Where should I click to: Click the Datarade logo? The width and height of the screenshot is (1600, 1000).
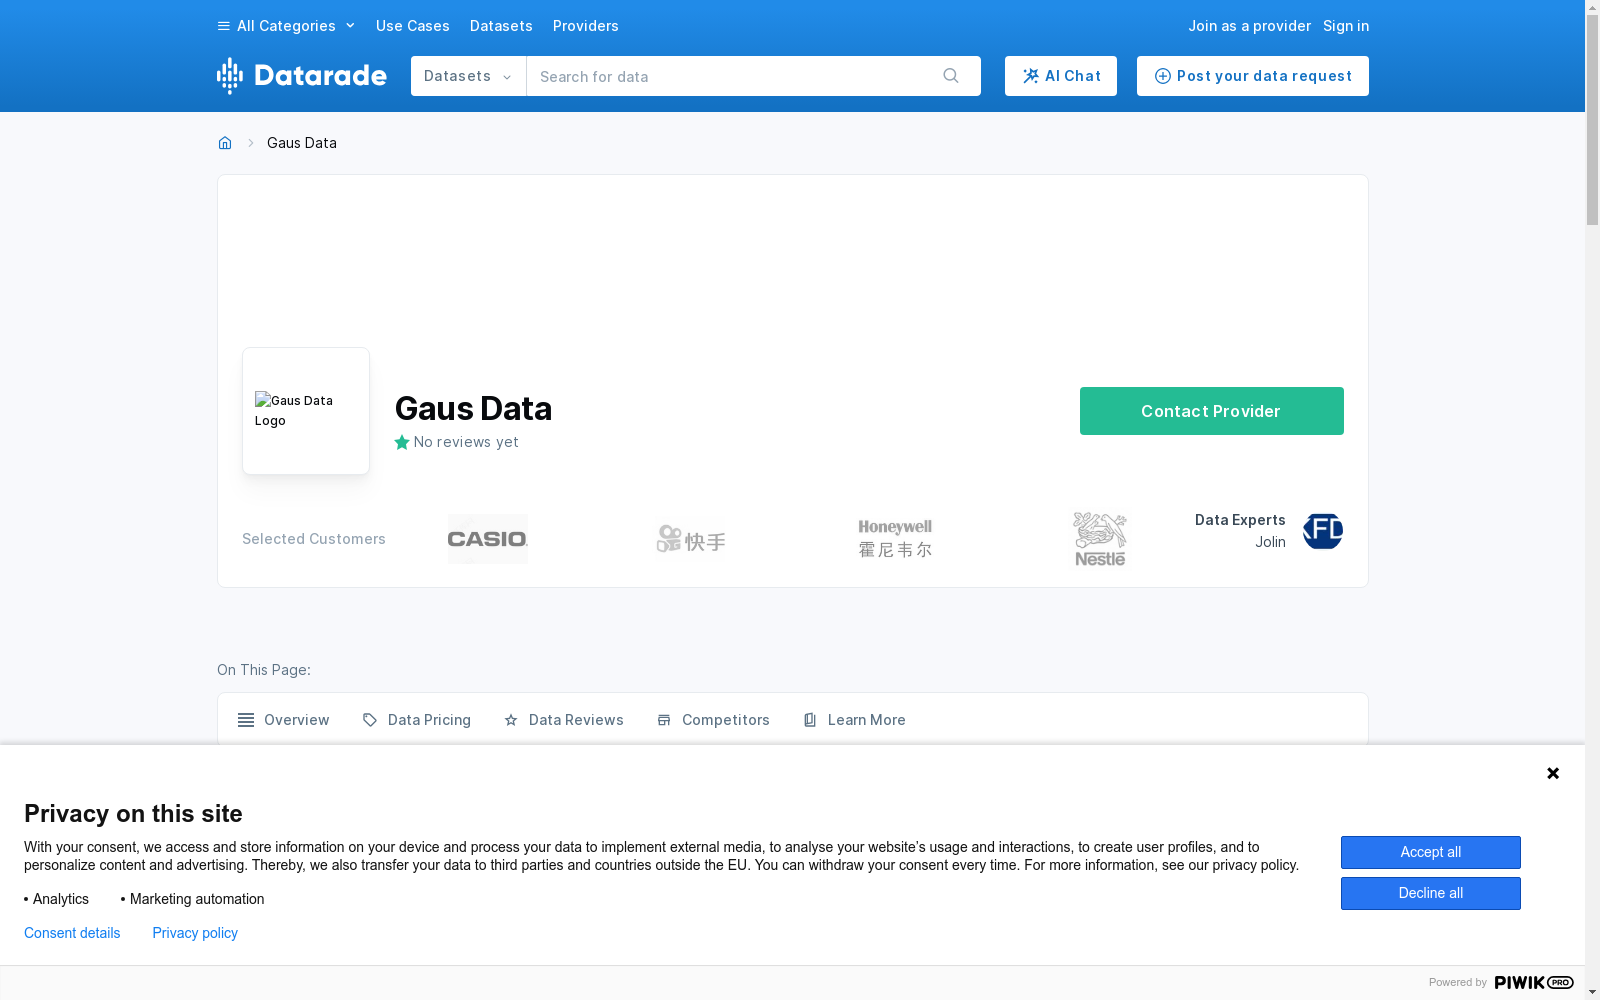tap(302, 76)
